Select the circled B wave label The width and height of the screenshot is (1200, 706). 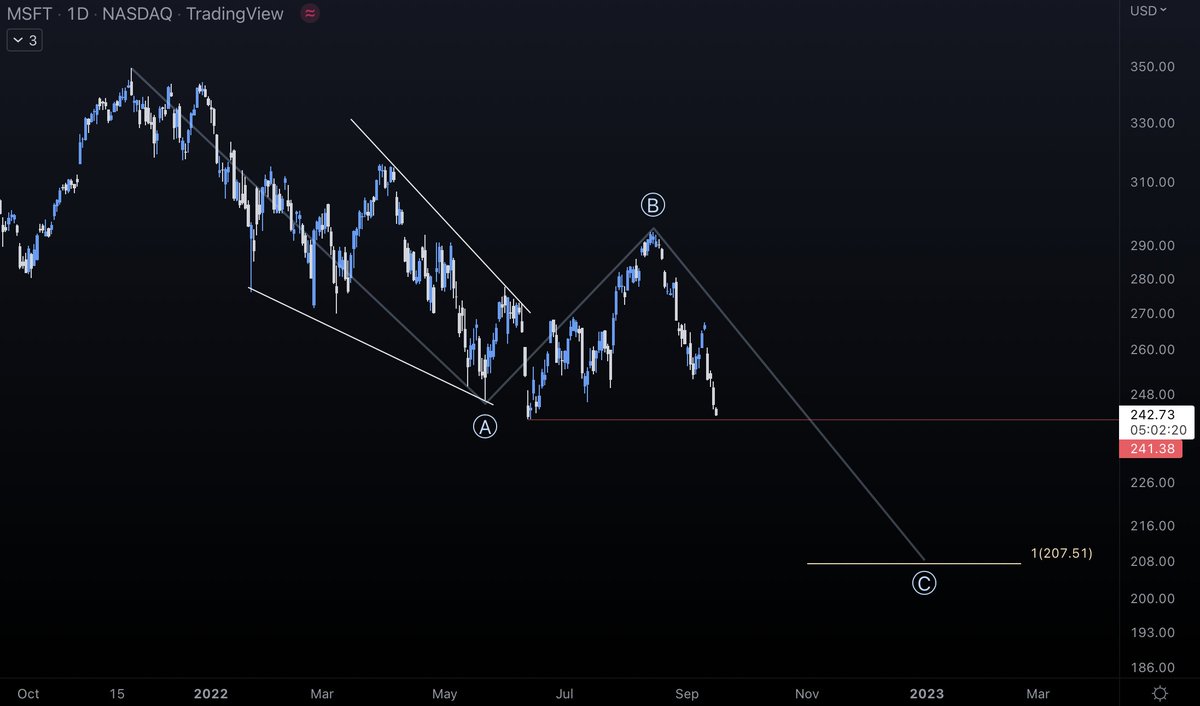[652, 204]
